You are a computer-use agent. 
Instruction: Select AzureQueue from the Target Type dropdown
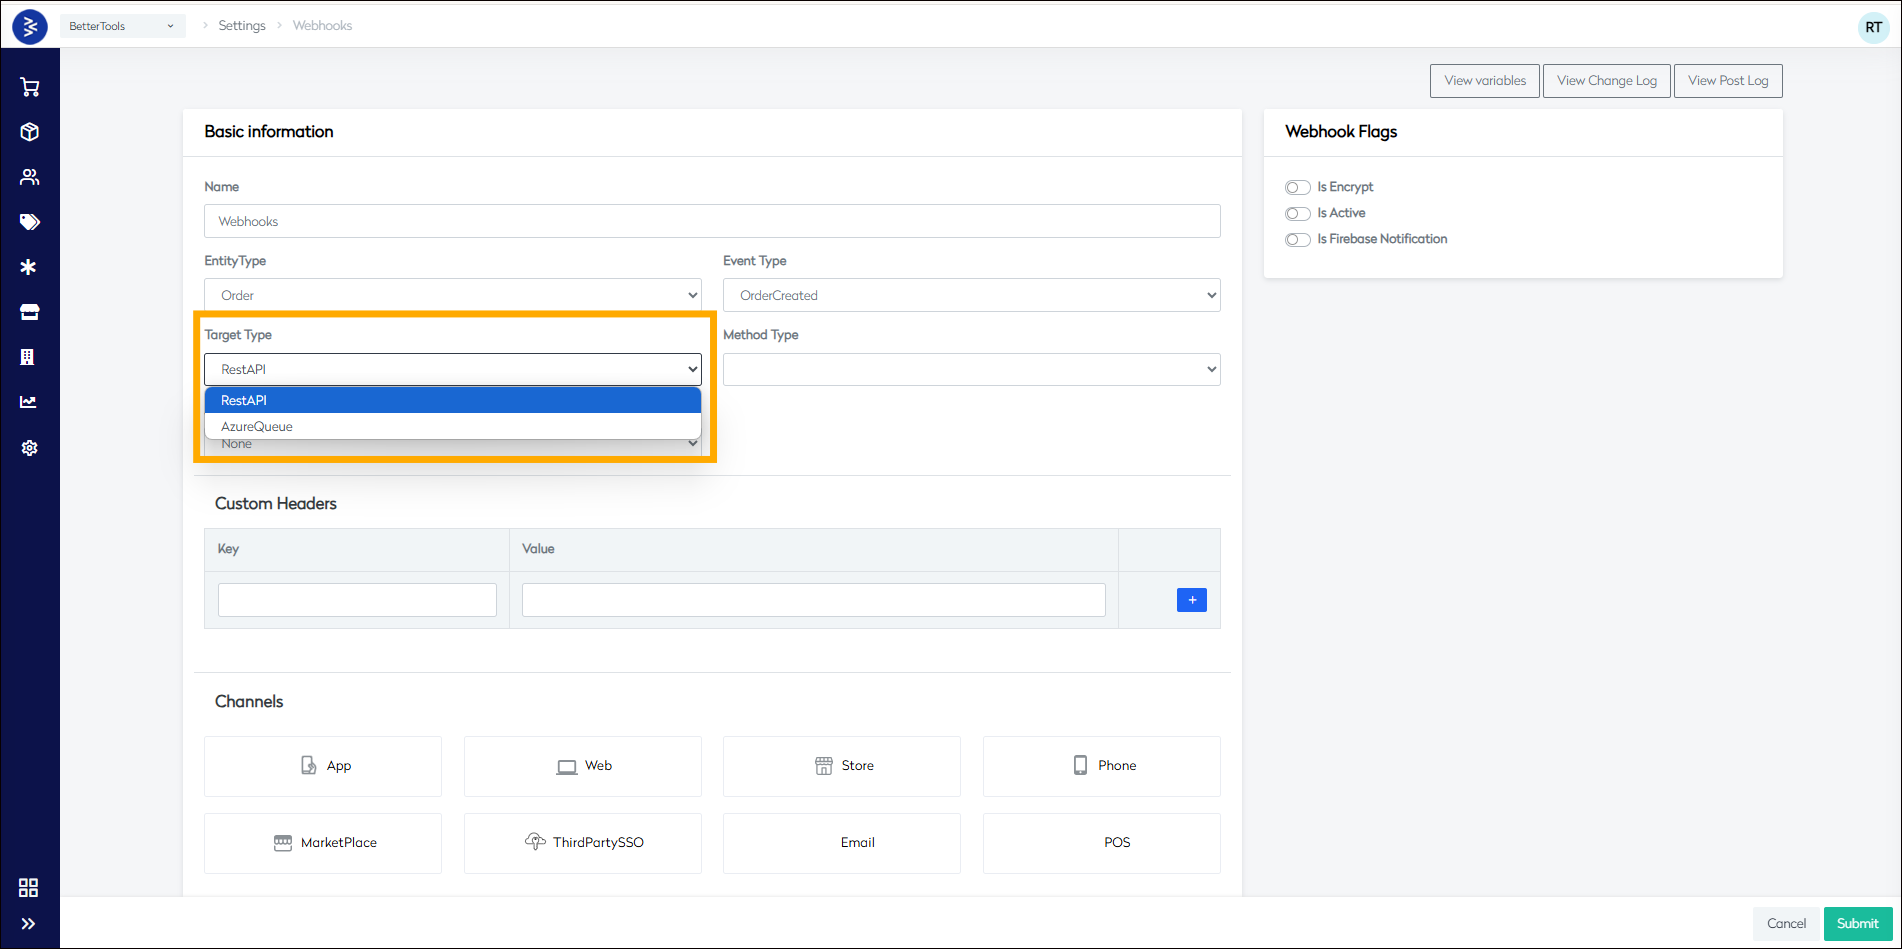(x=256, y=426)
